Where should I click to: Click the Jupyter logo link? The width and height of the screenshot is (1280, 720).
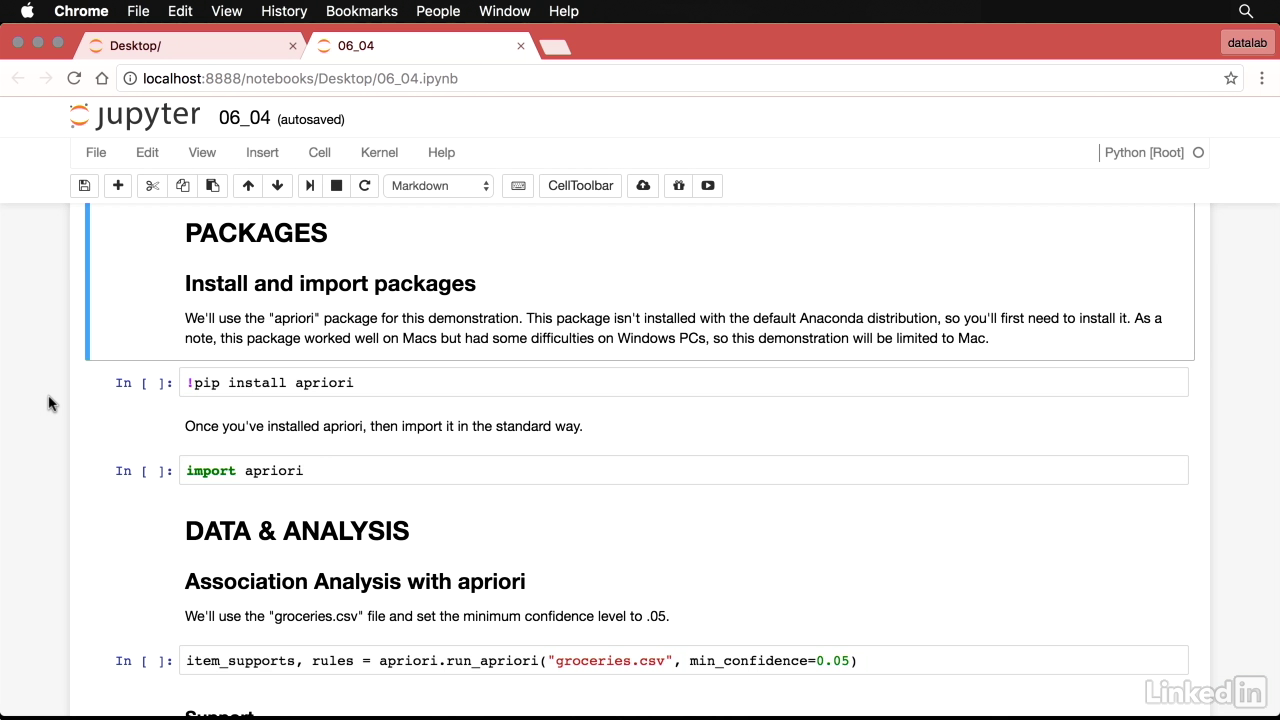pos(135,117)
